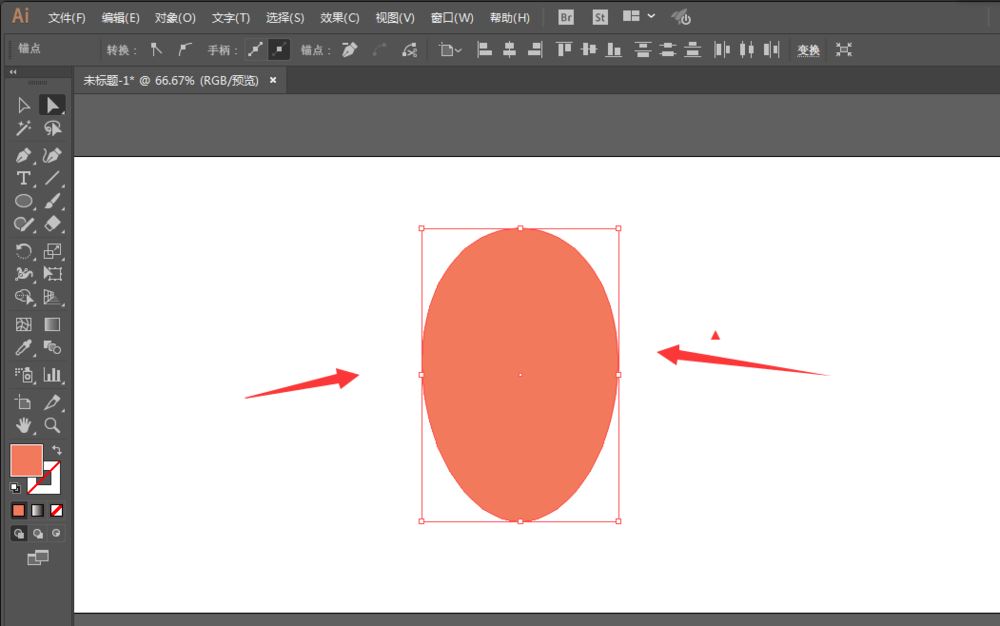Swap fill and stroke colors
This screenshot has height=626, width=1000.
click(x=57, y=450)
